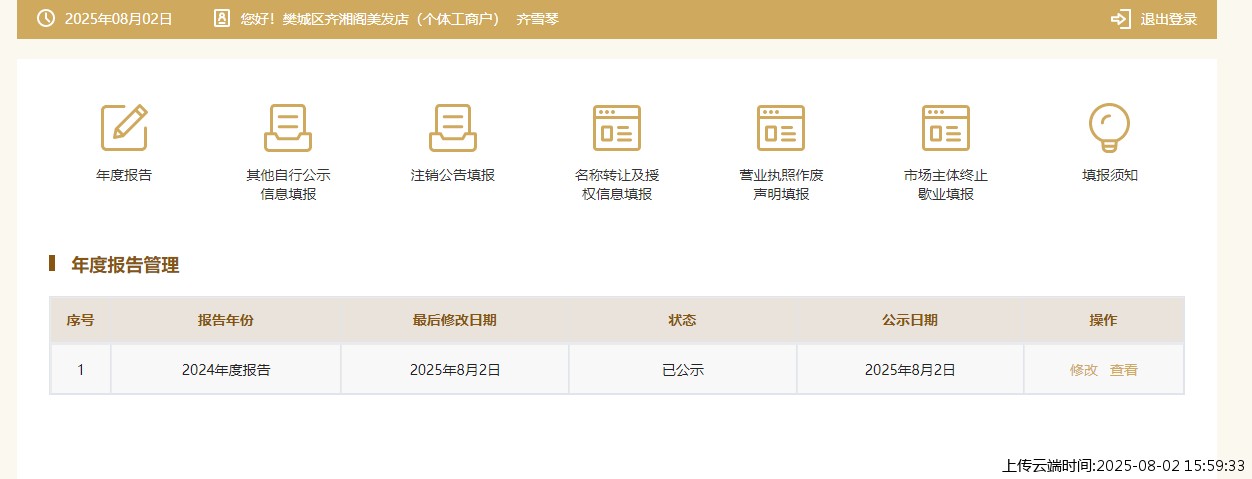Click the user badge icon beside 您好

(222, 19)
